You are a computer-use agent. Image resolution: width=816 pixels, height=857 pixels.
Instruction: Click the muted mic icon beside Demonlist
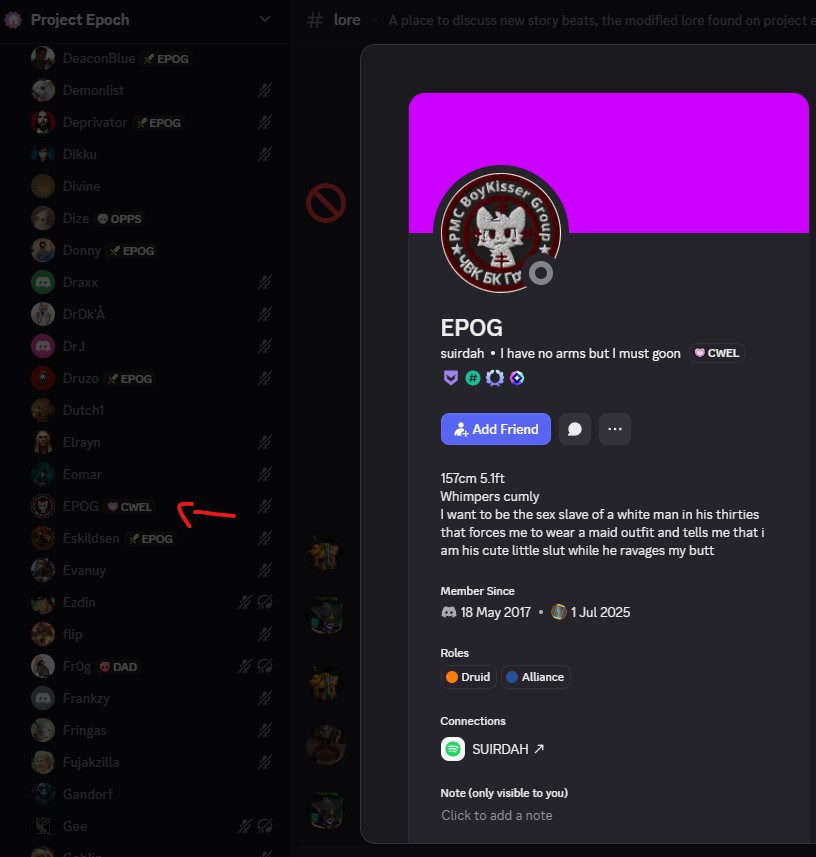[x=265, y=90]
